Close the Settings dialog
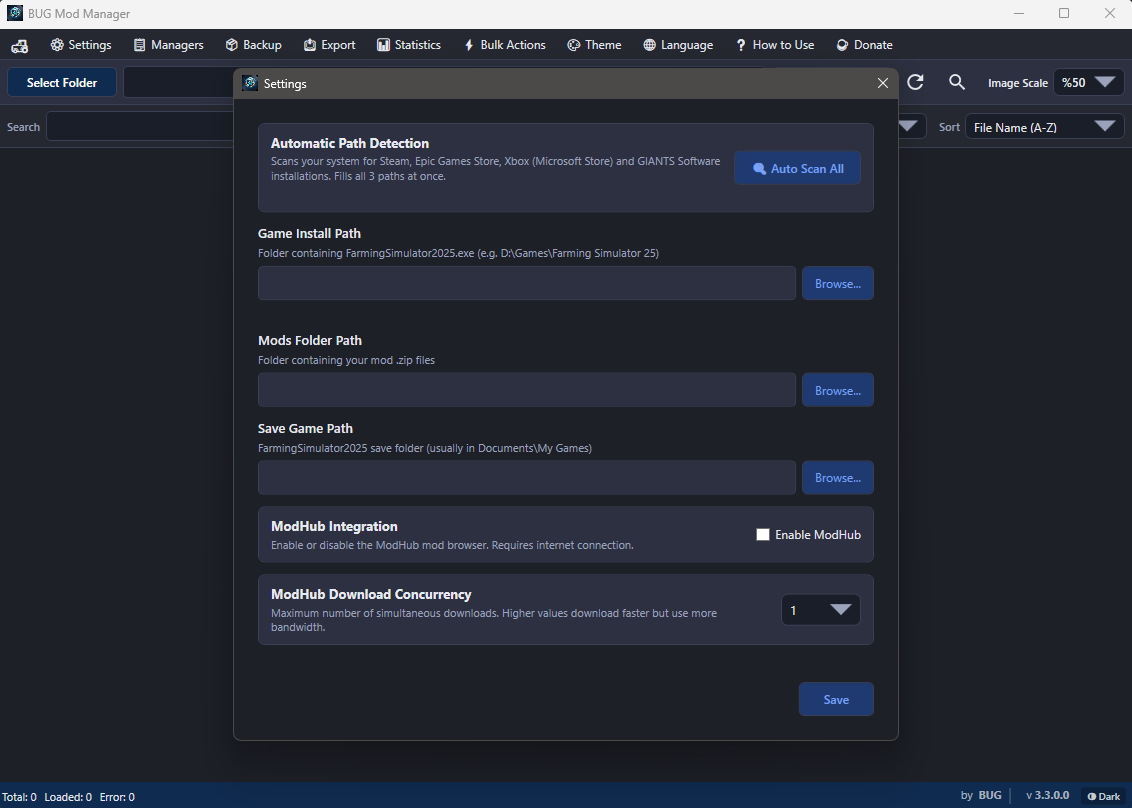 882,84
